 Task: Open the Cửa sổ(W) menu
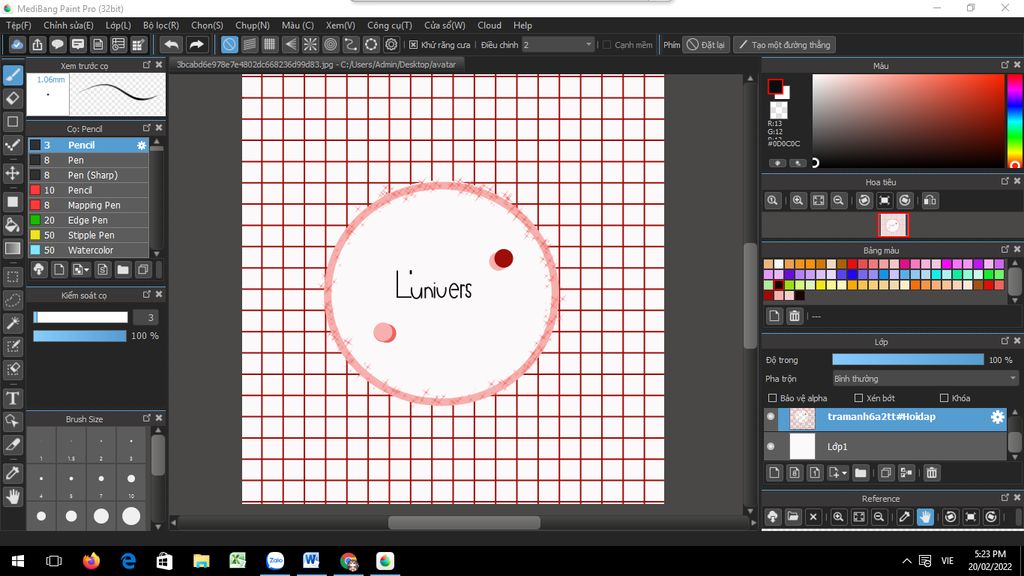point(445,25)
